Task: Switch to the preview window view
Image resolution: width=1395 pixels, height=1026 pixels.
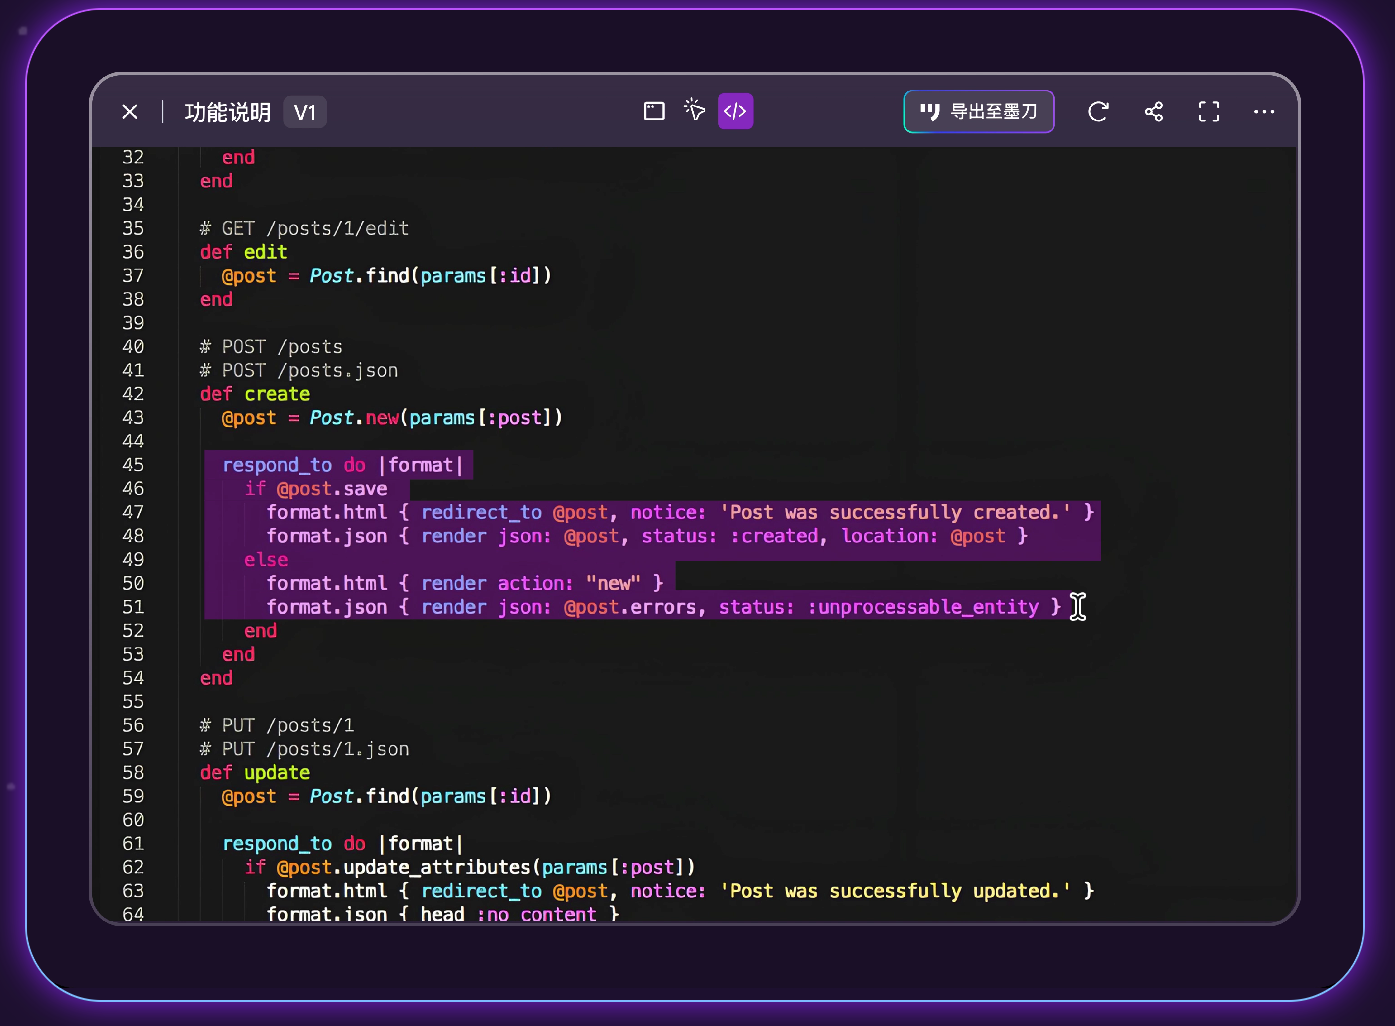Action: 654,111
